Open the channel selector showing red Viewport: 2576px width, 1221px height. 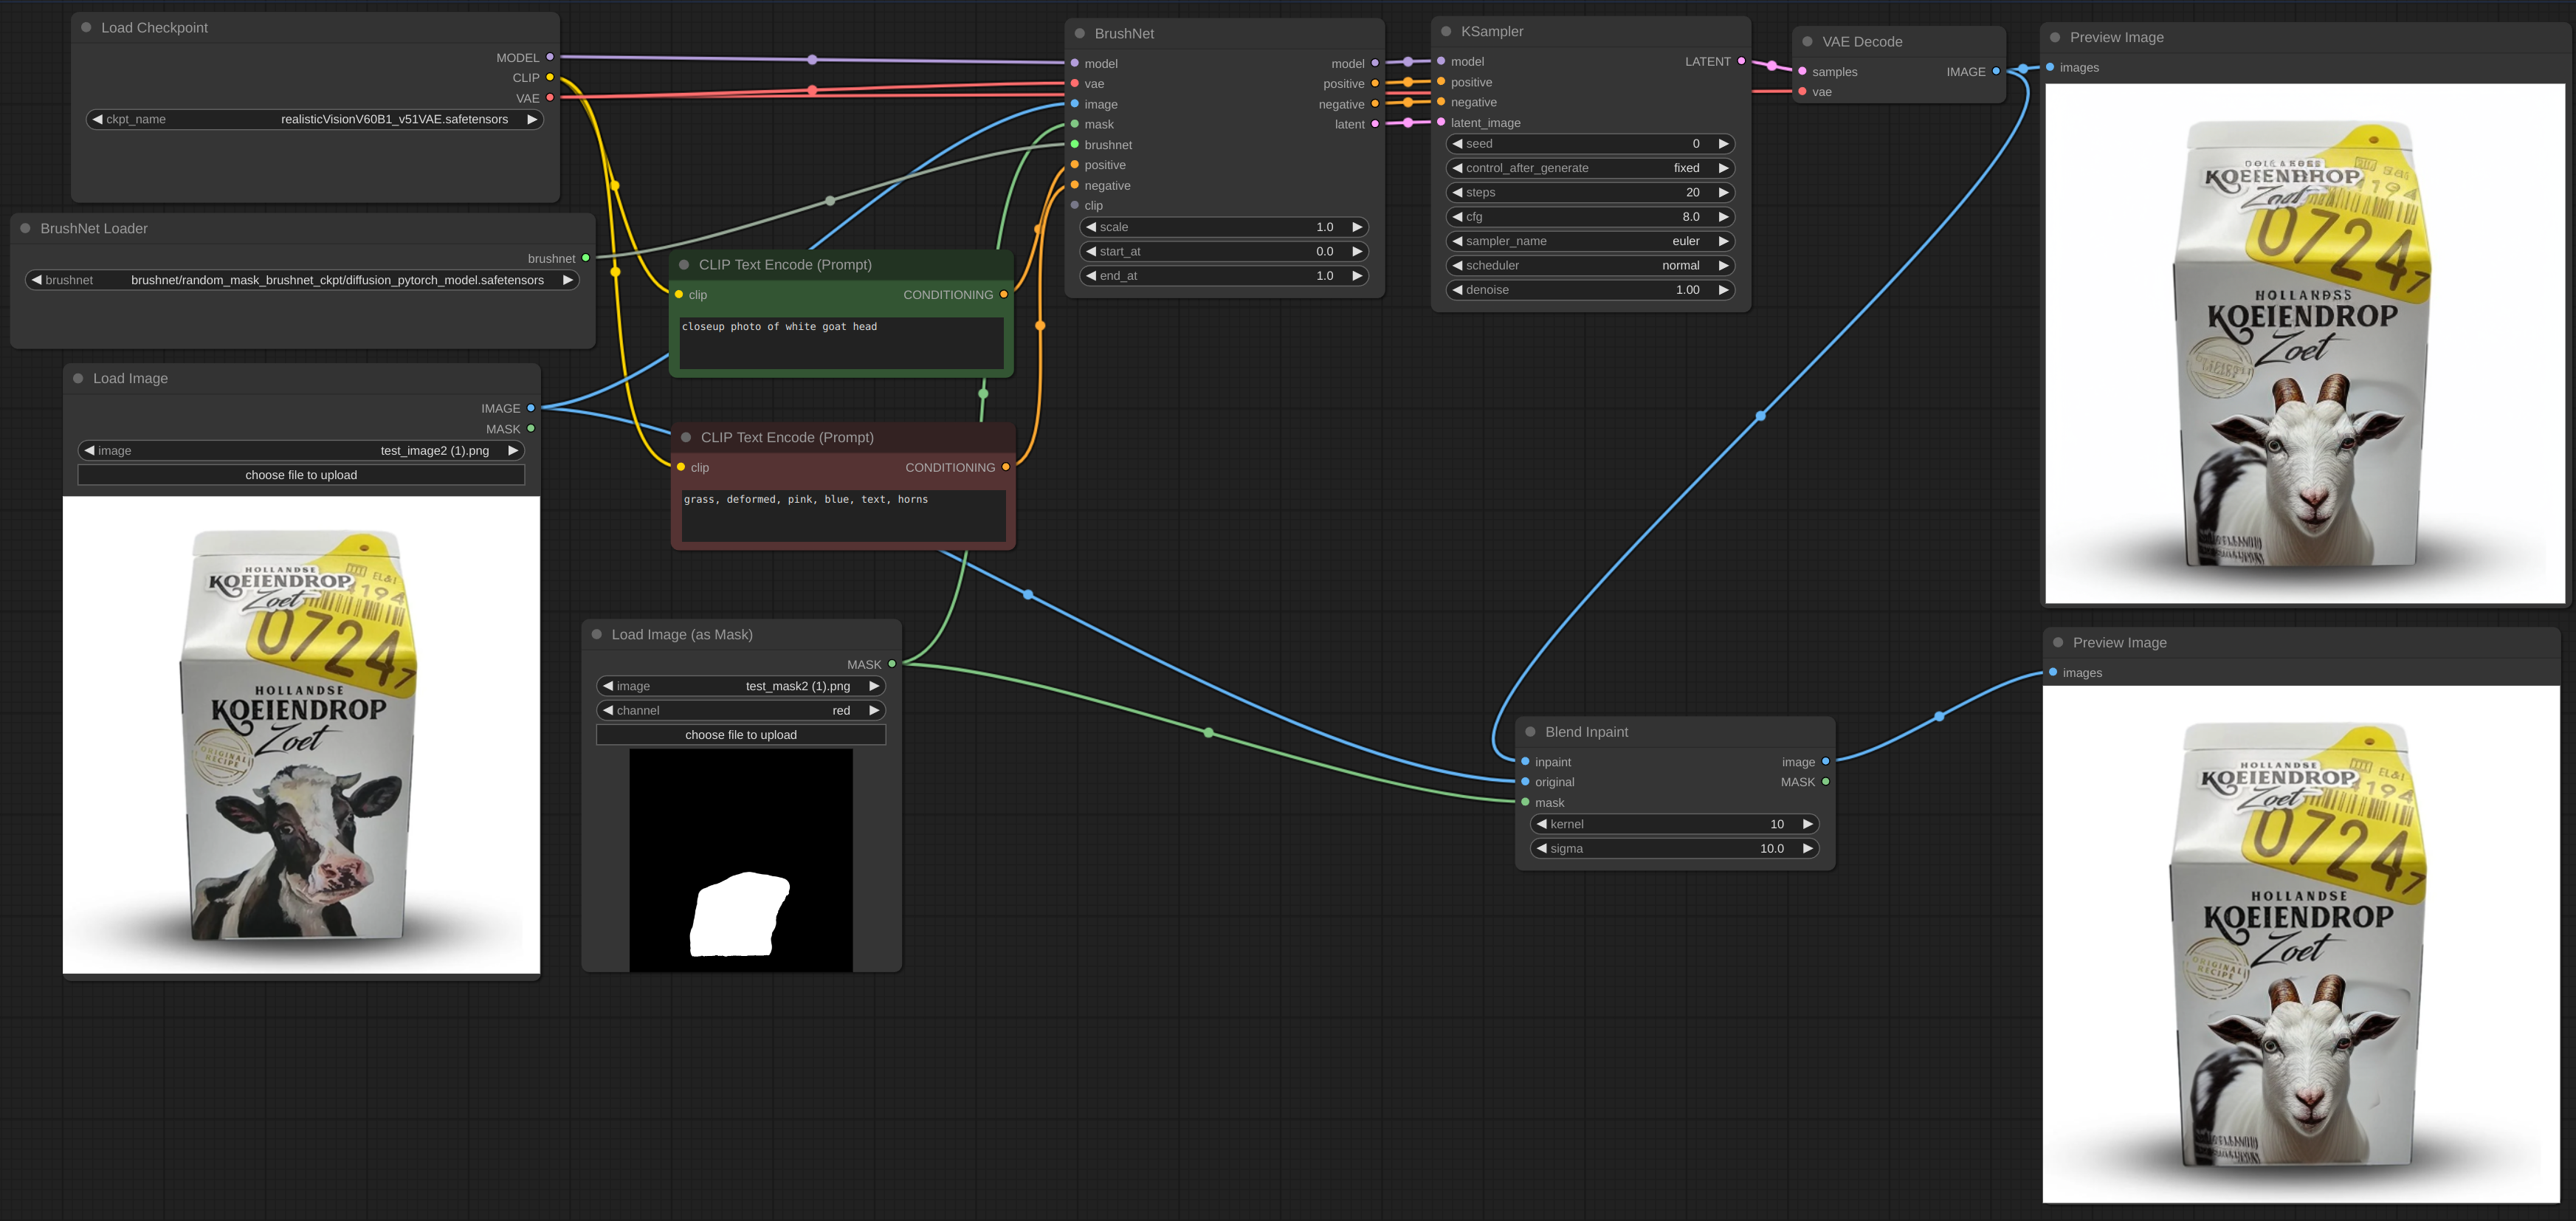(x=740, y=710)
